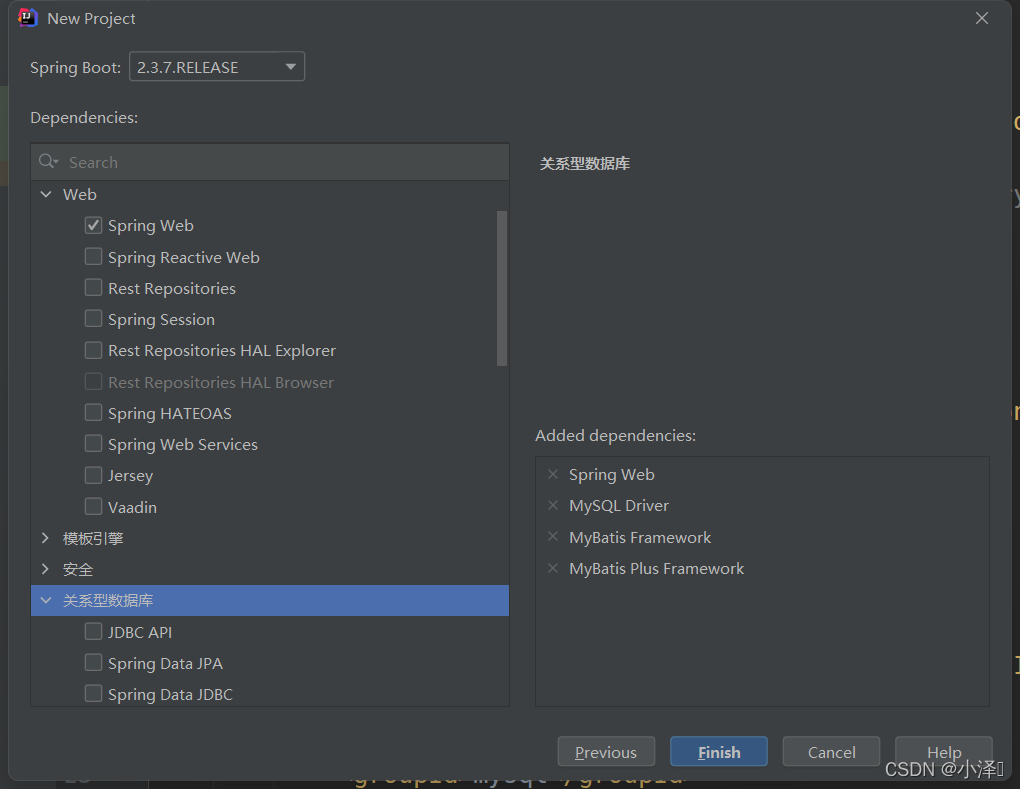Select the 安全 tree row label
This screenshot has width=1020, height=789.
[x=78, y=570]
